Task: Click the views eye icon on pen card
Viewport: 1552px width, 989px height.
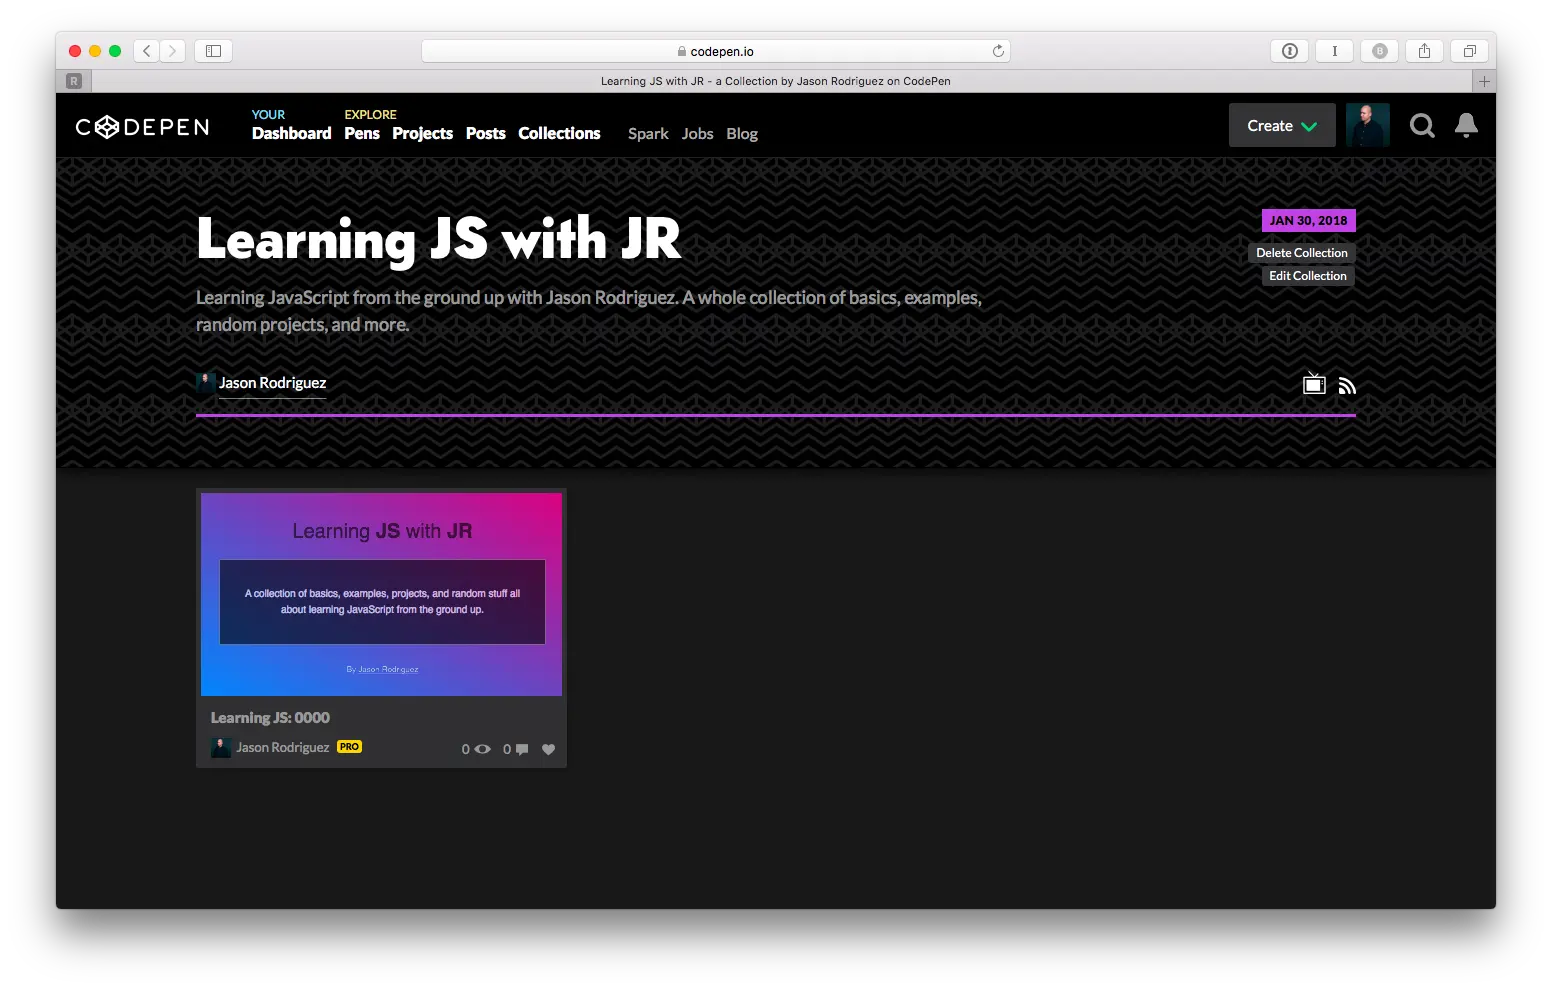Action: 482,749
